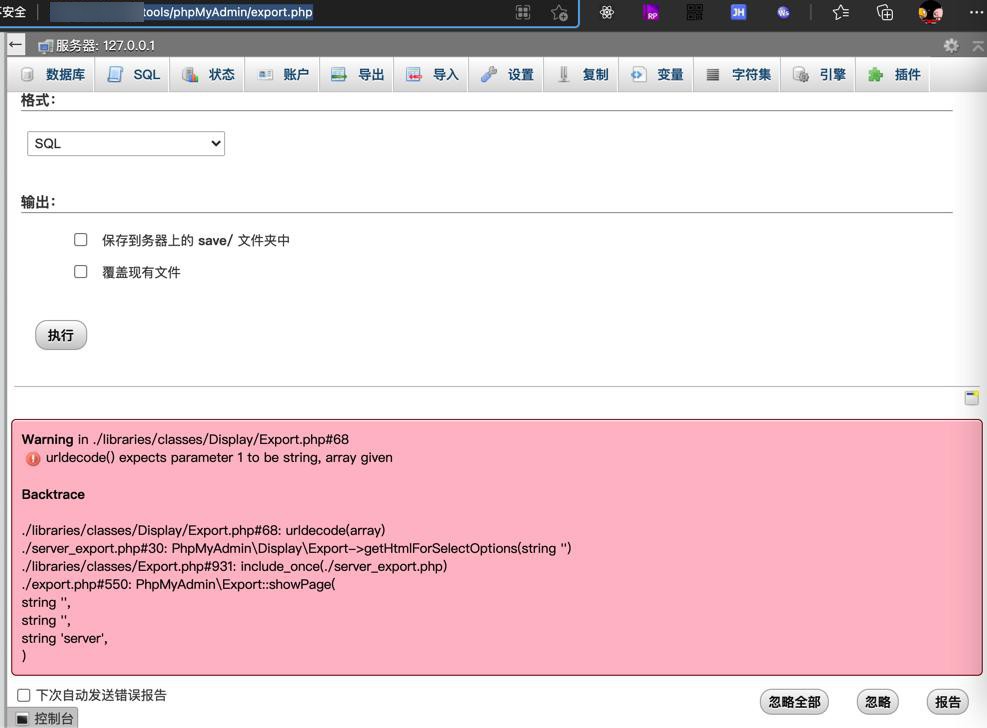Open the 插件 tab label
Image resolution: width=987 pixels, height=728 pixels.
pos(907,74)
